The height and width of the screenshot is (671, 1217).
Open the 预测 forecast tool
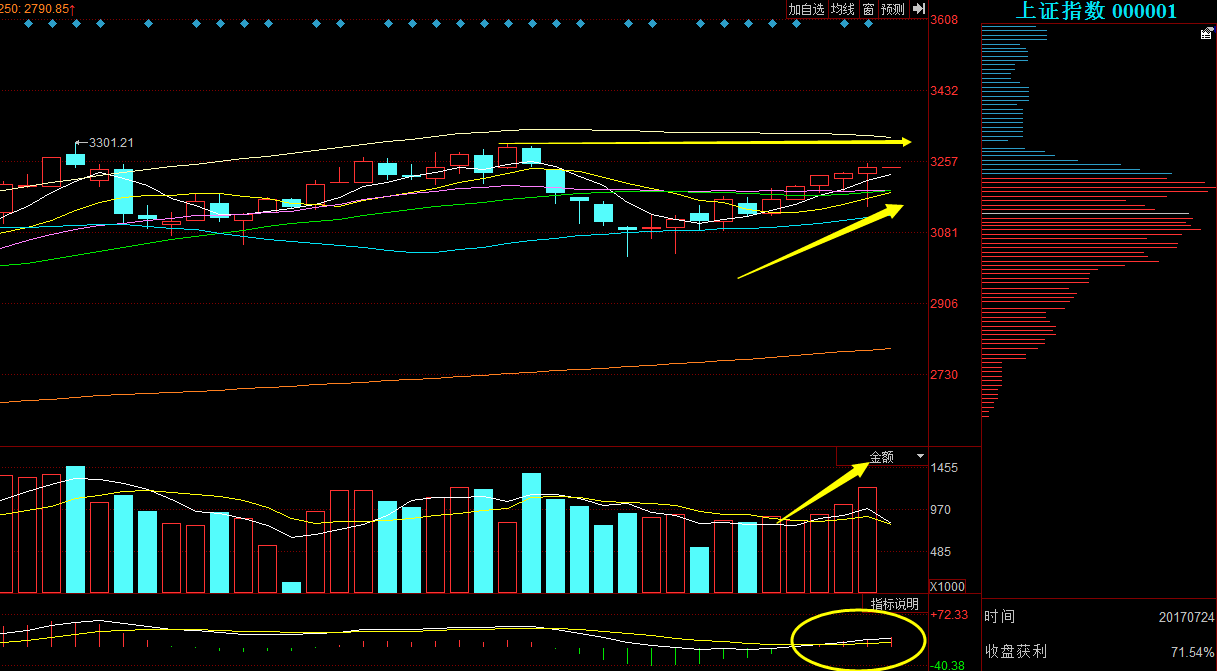[x=892, y=9]
